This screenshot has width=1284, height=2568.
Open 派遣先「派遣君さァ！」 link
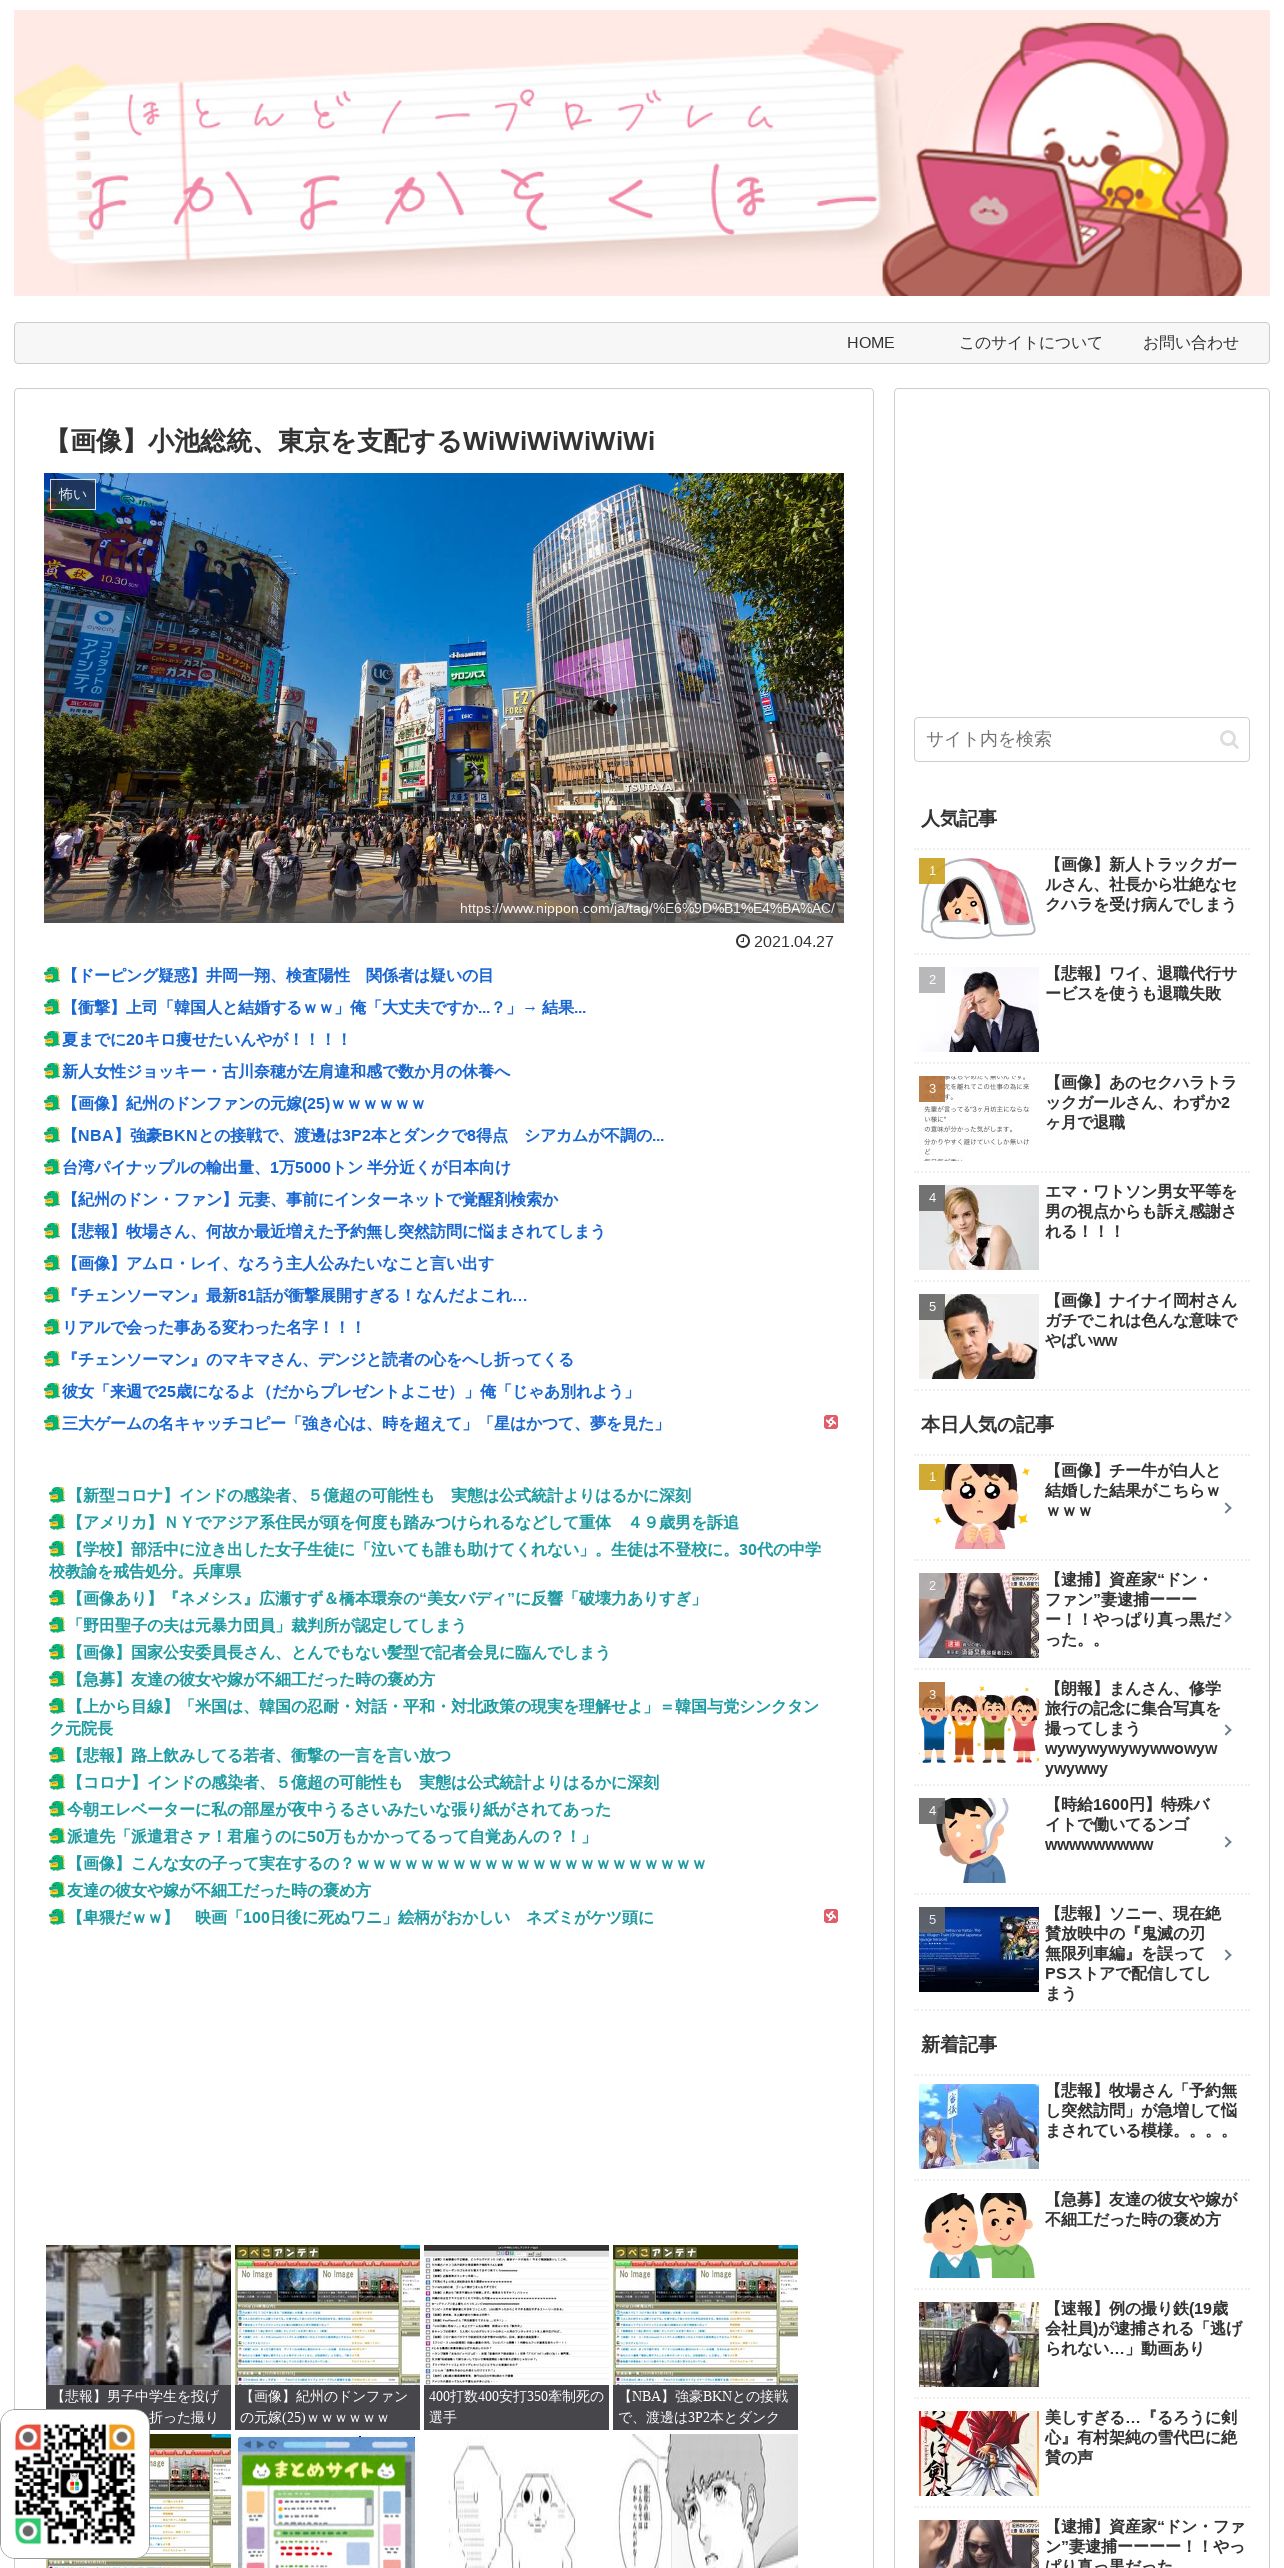pyautogui.click(x=331, y=1836)
